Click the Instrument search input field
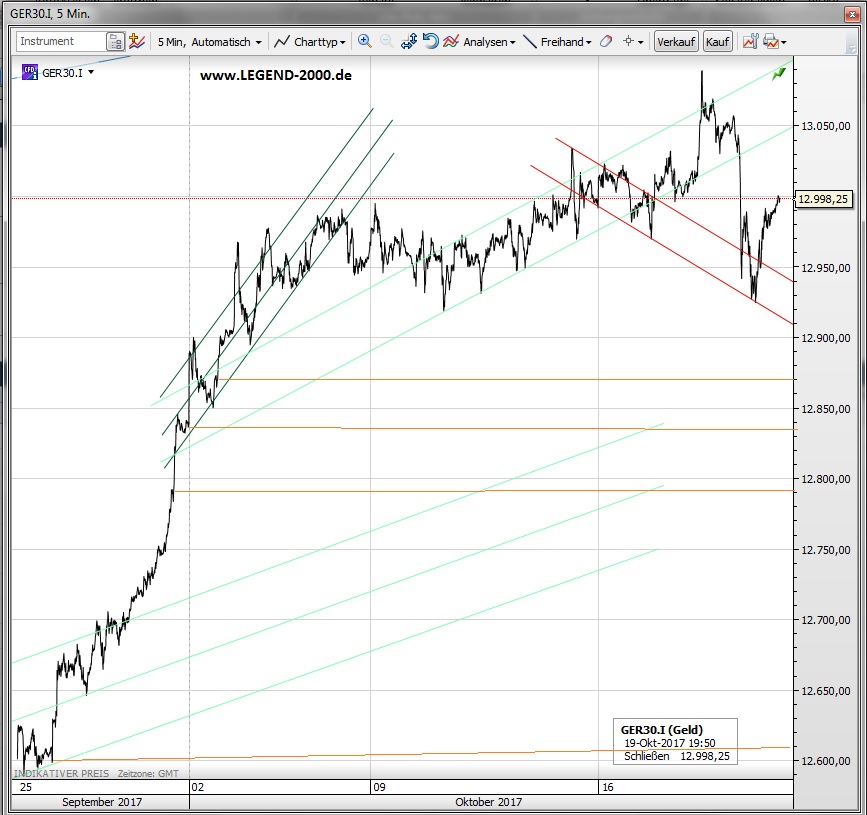Image resolution: width=867 pixels, height=815 pixels. pos(60,42)
